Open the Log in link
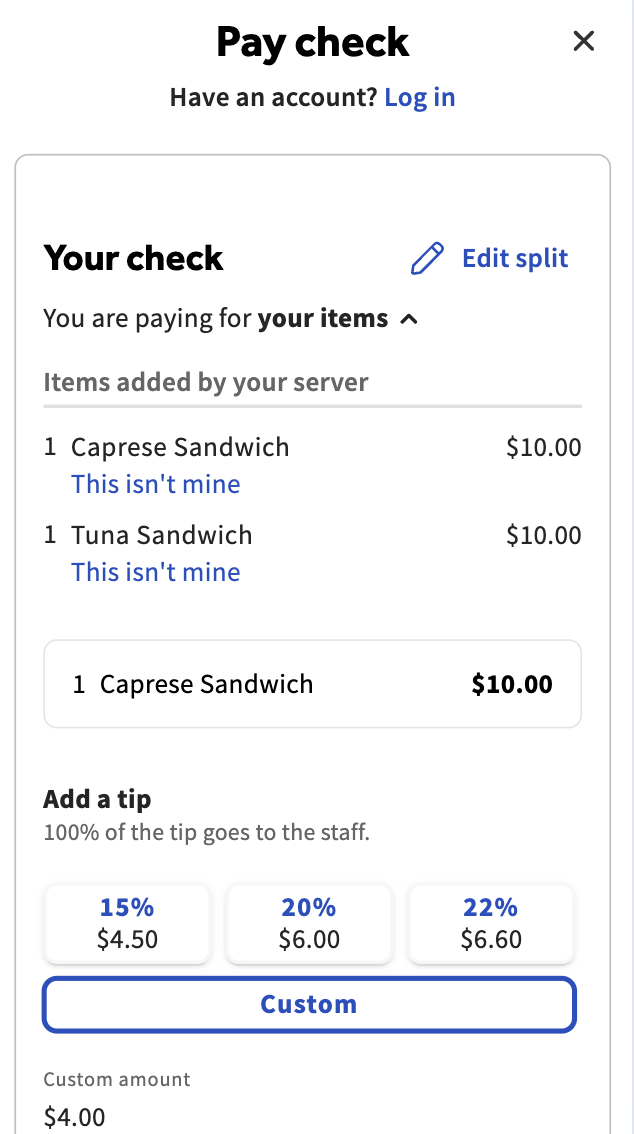 coord(419,97)
